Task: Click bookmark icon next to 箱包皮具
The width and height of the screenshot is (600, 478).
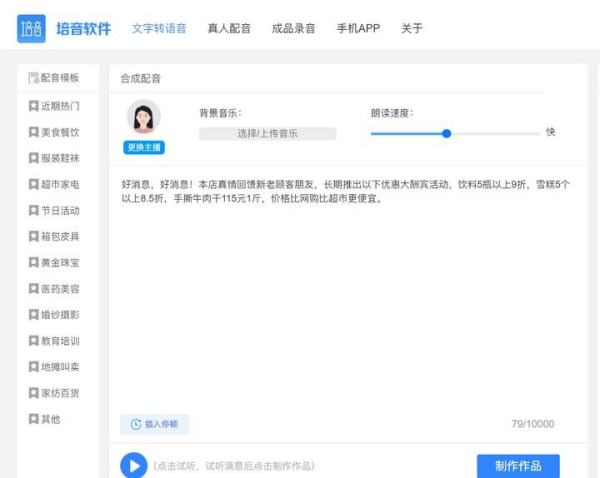Action: (34, 237)
